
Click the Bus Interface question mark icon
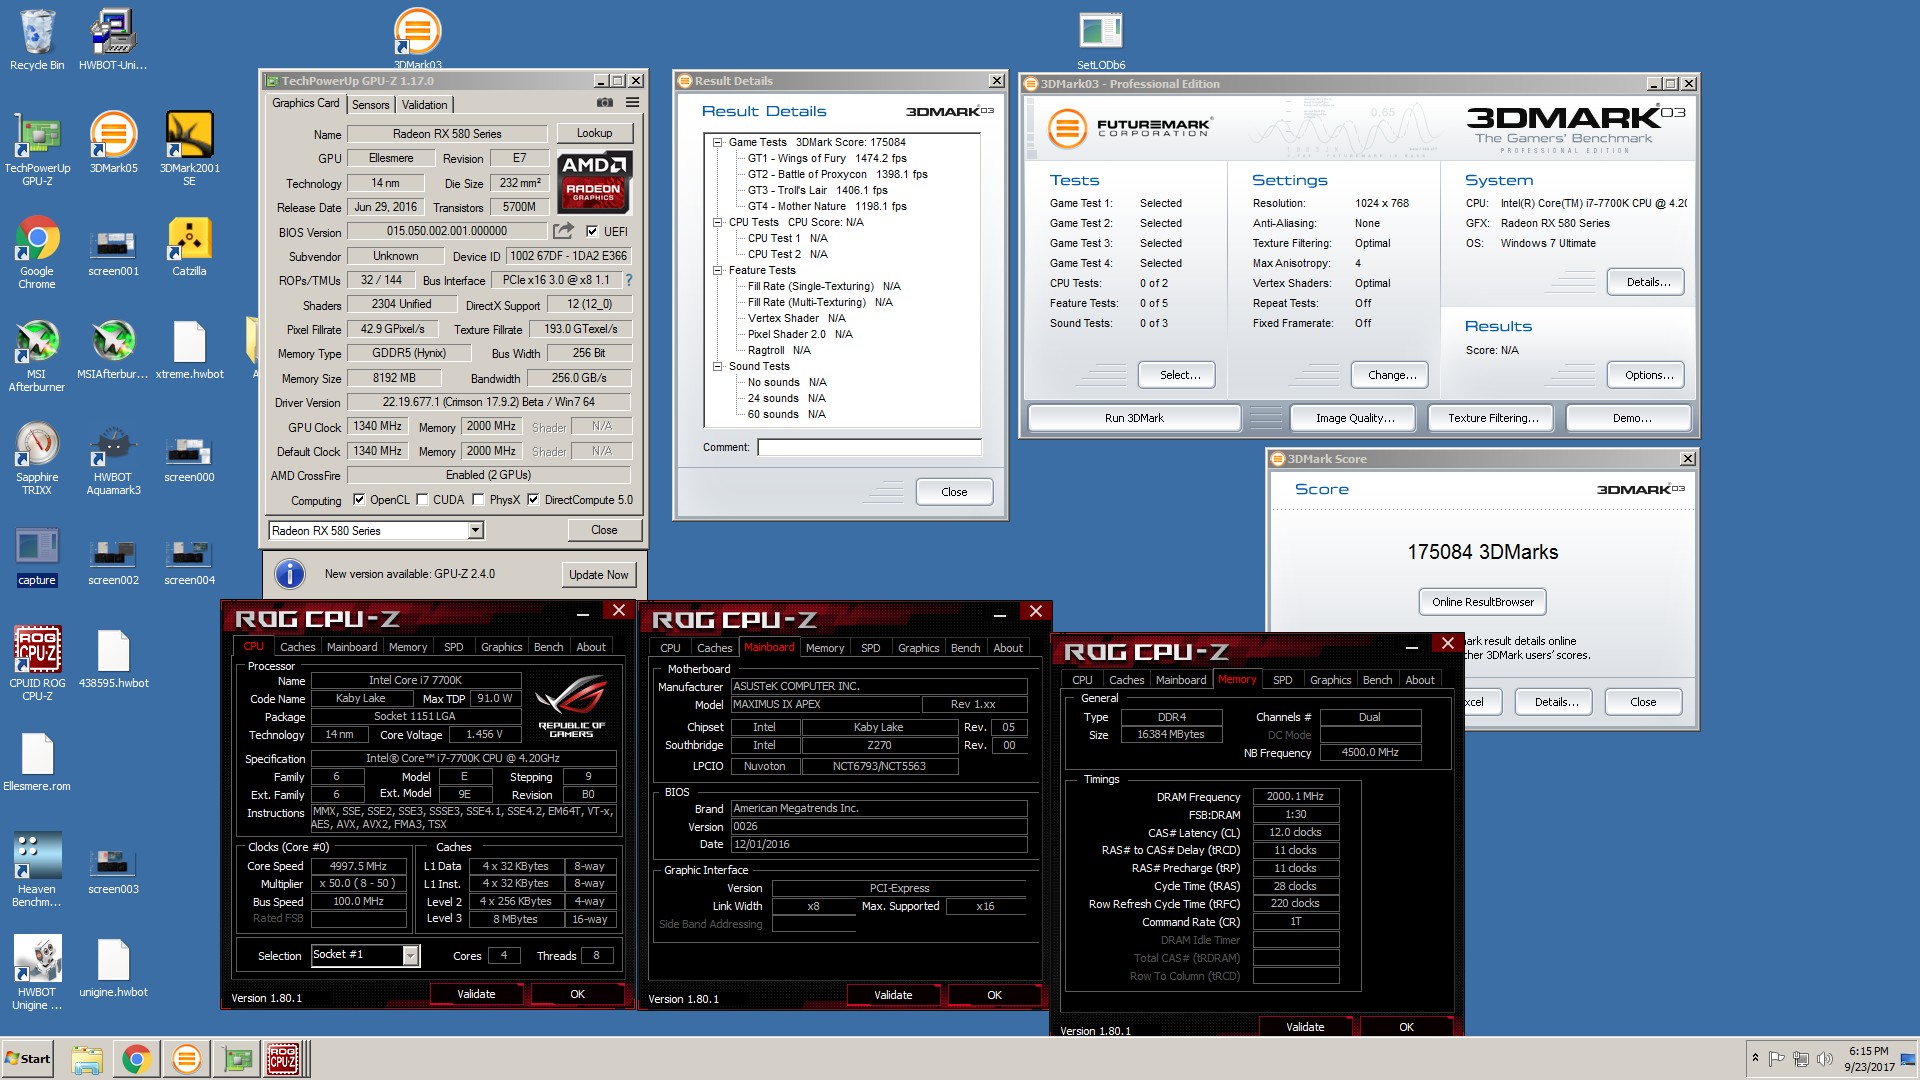point(629,280)
